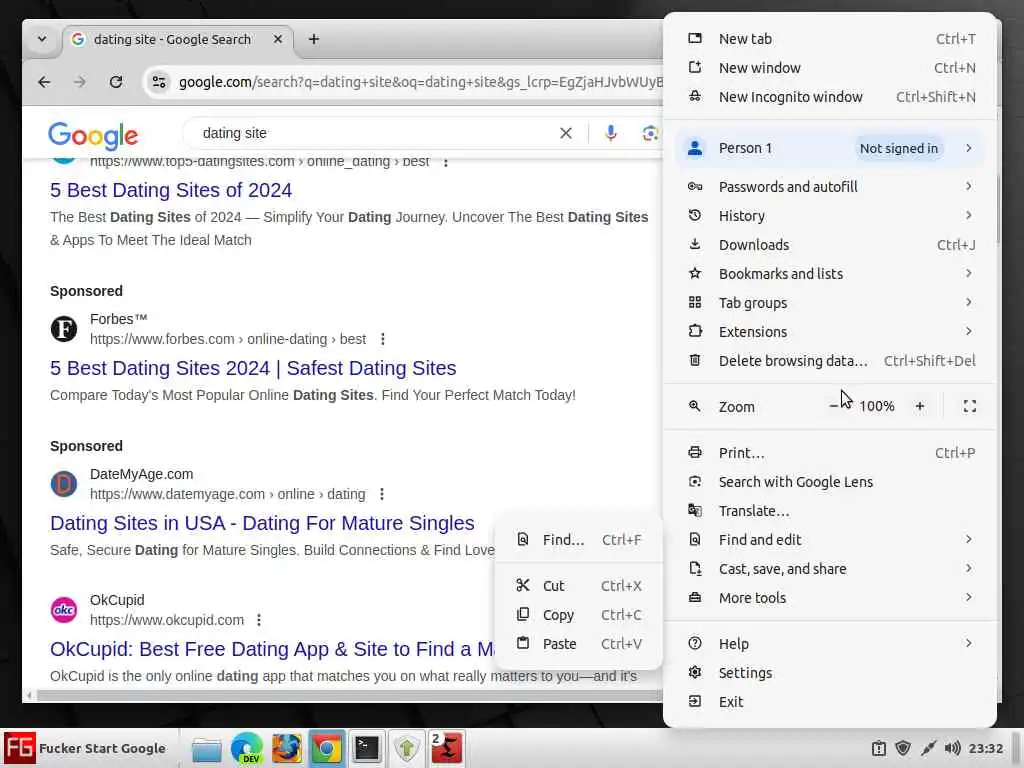Screen dimensions: 1024x768
Task: Open Google Lens image search icon
Action: pyautogui.click(x=649, y=133)
